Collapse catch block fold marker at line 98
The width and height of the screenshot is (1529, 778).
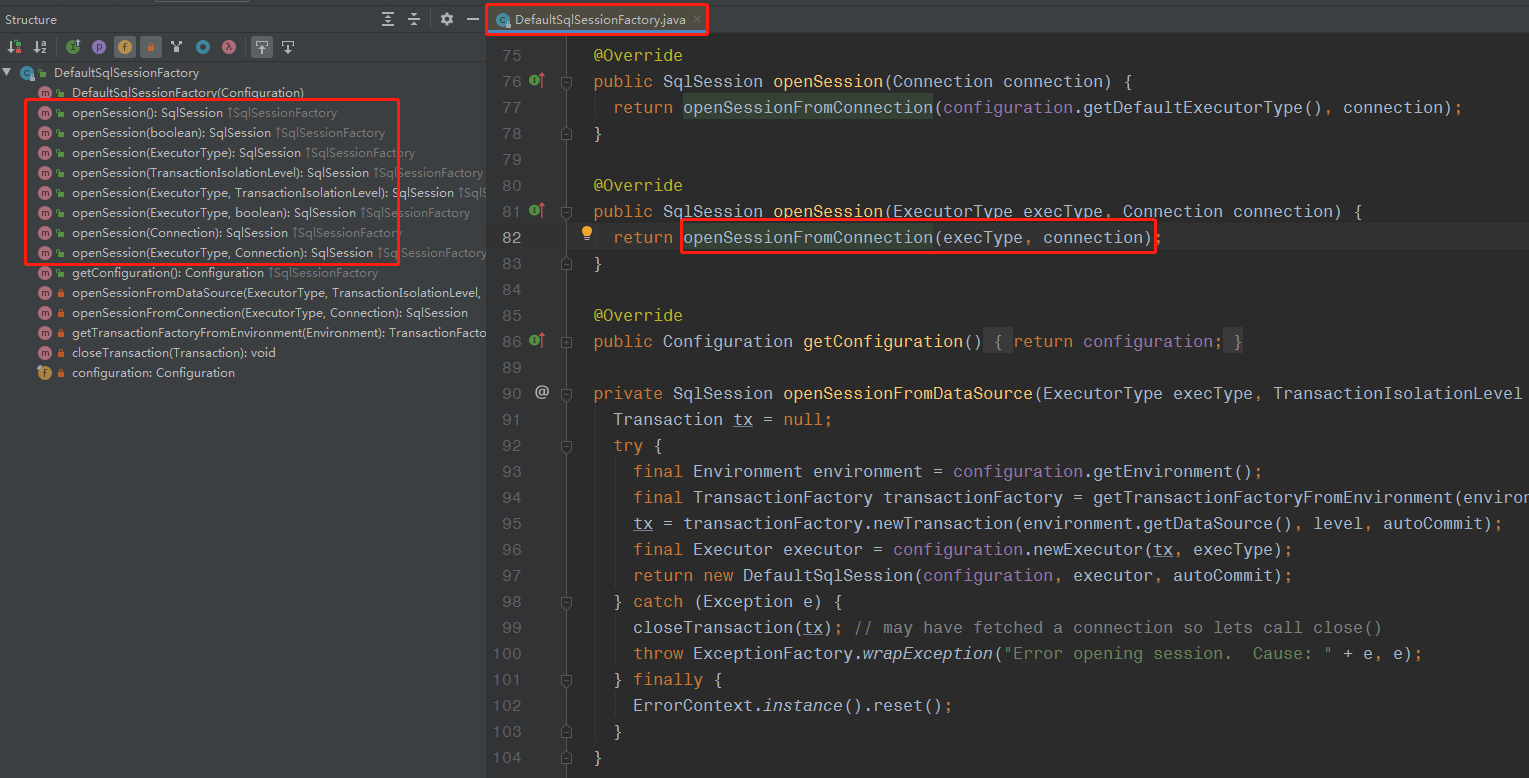[566, 602]
